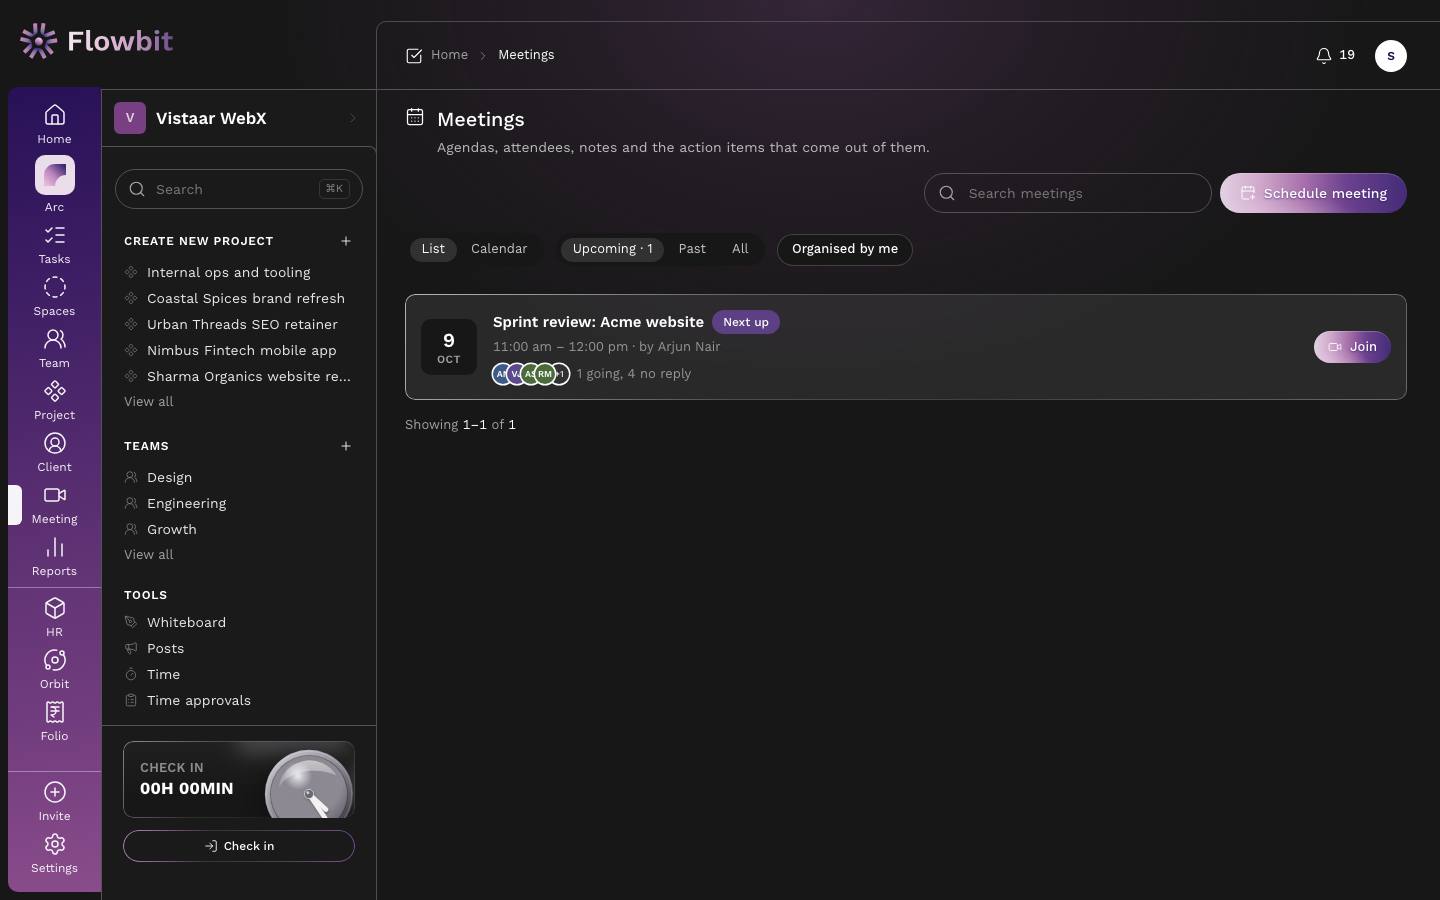The height and width of the screenshot is (900, 1440).
Task: Click the Meetings breadcrumb text
Action: 526,55
